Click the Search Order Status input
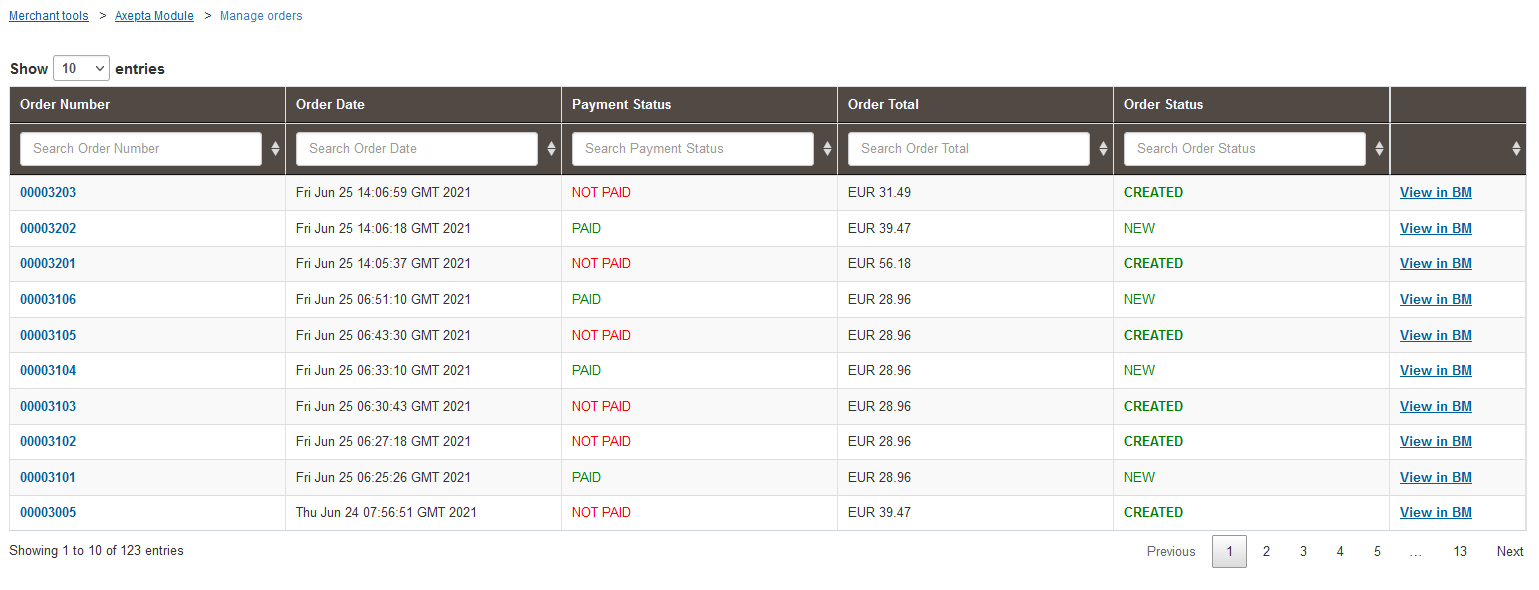 click(x=1245, y=149)
